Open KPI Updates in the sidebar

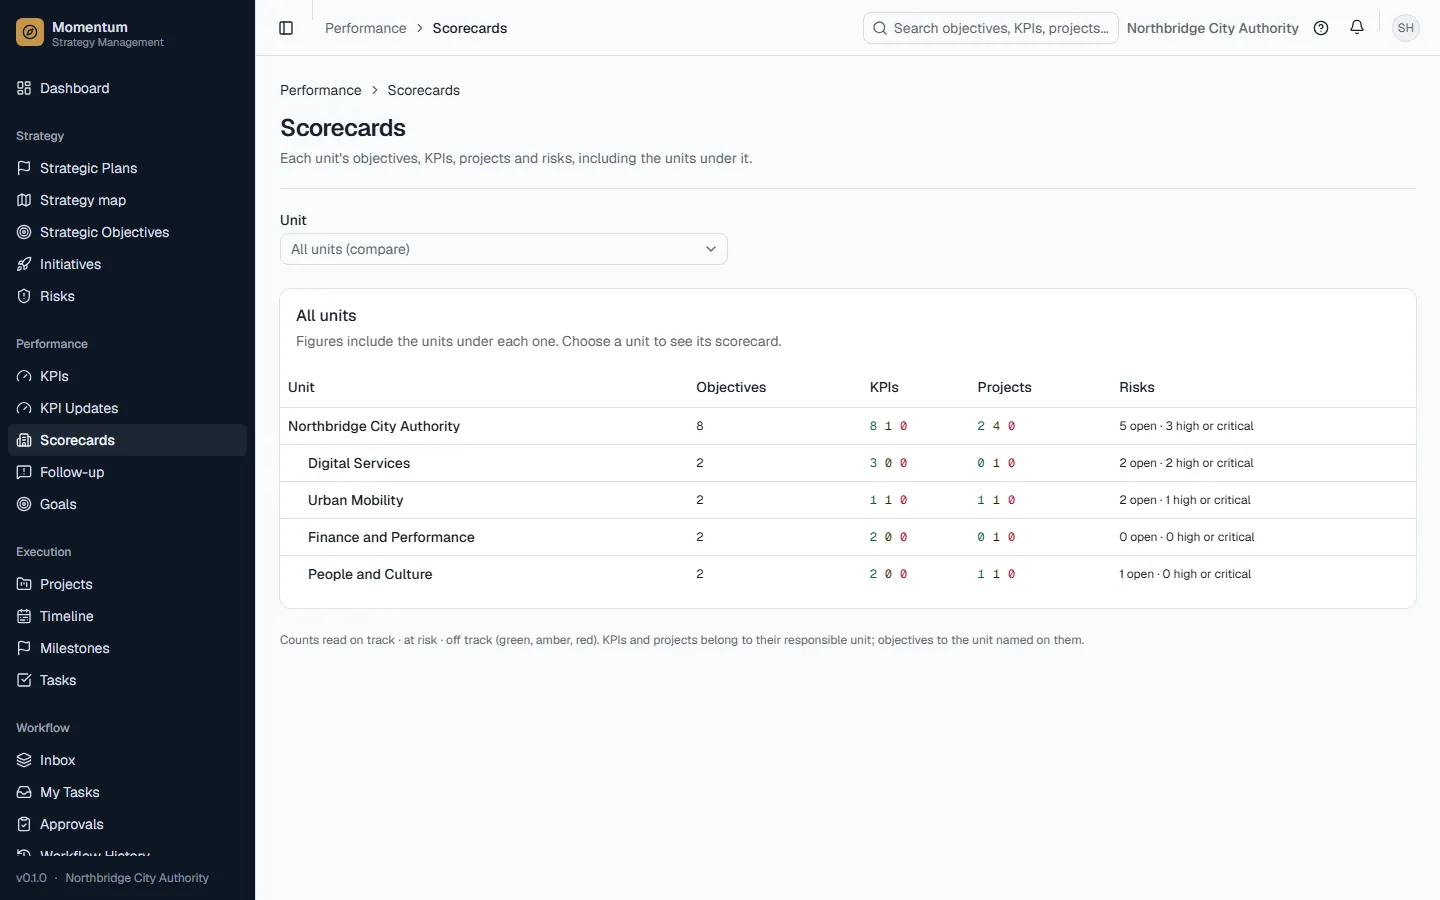point(127,408)
